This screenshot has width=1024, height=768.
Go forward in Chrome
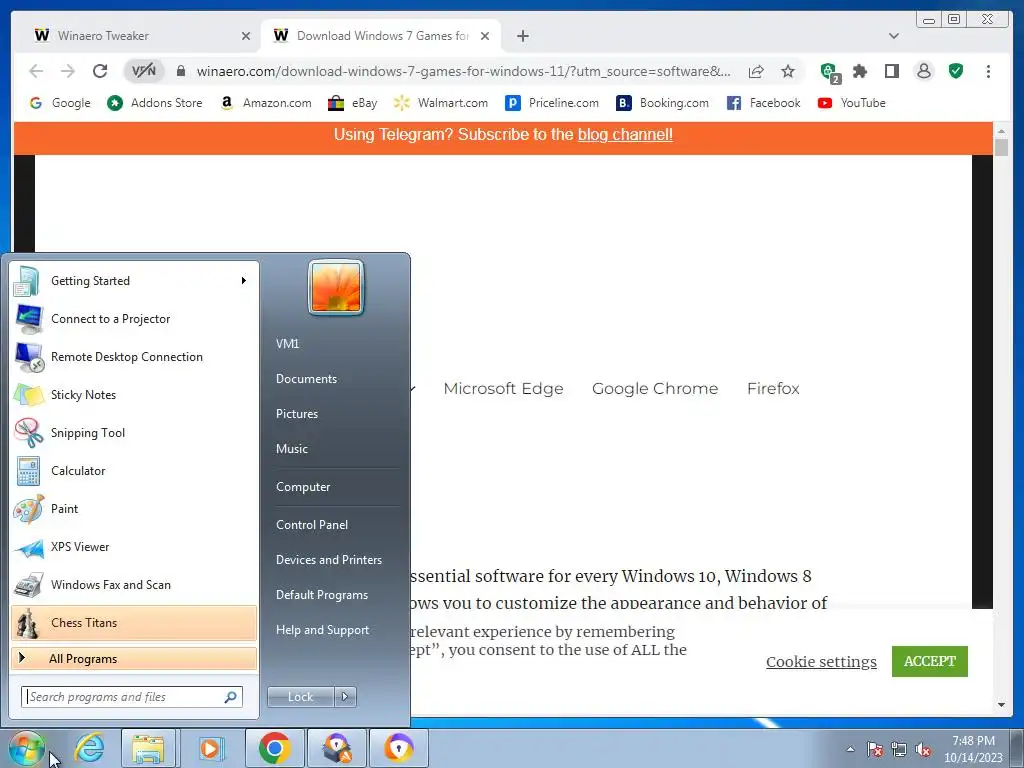tap(68, 71)
